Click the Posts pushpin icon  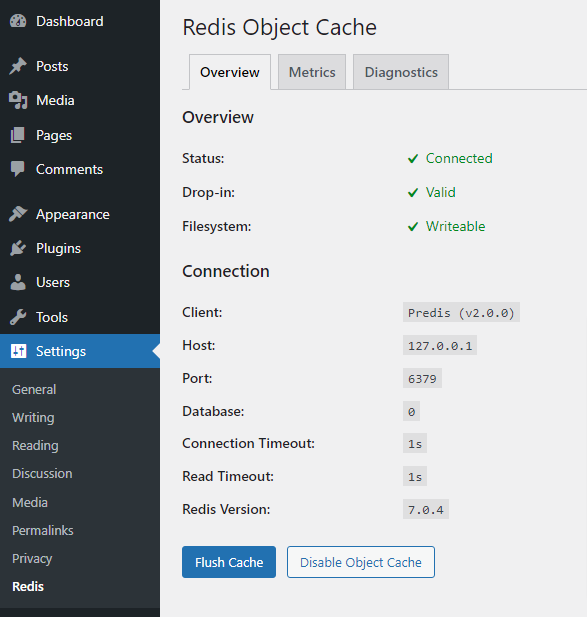click(x=18, y=66)
